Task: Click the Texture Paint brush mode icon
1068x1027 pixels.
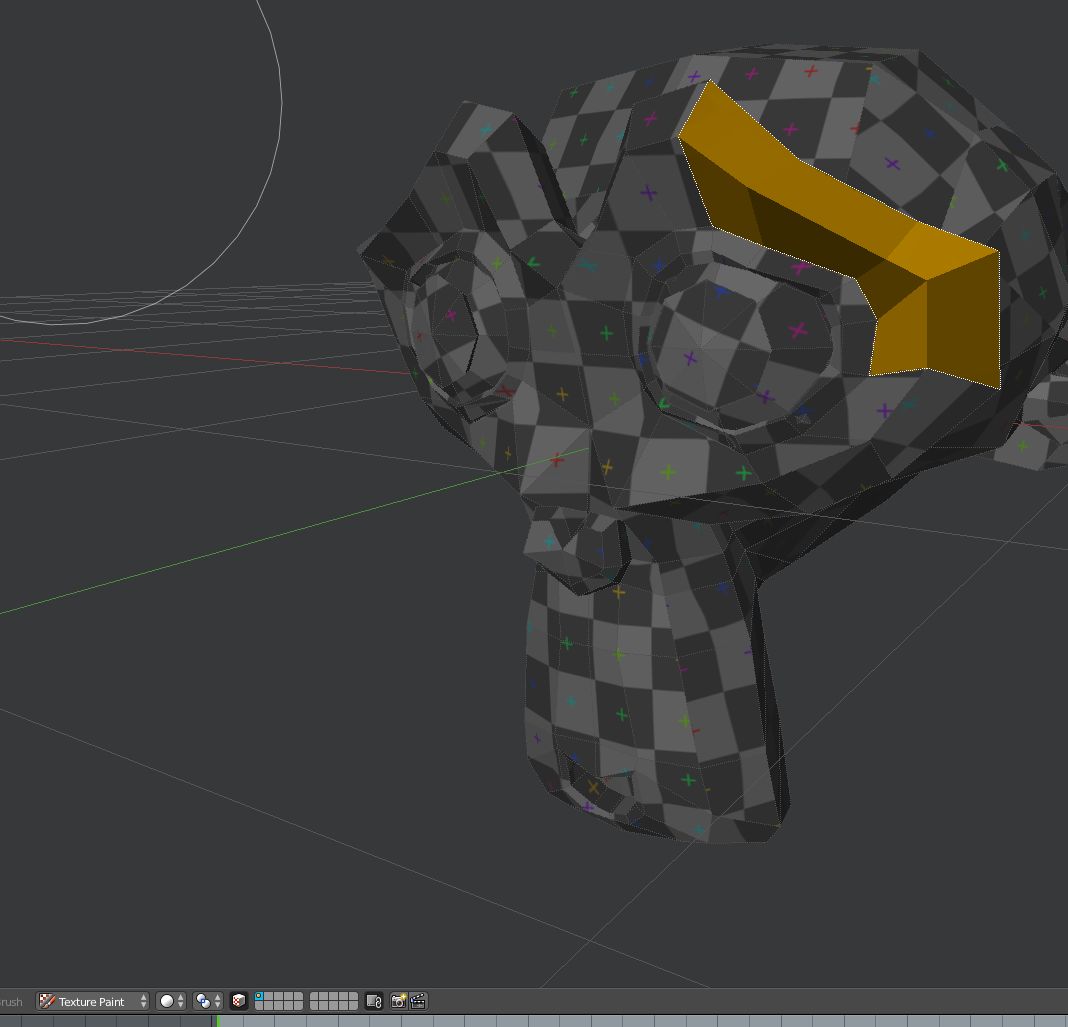Action: click(47, 1001)
